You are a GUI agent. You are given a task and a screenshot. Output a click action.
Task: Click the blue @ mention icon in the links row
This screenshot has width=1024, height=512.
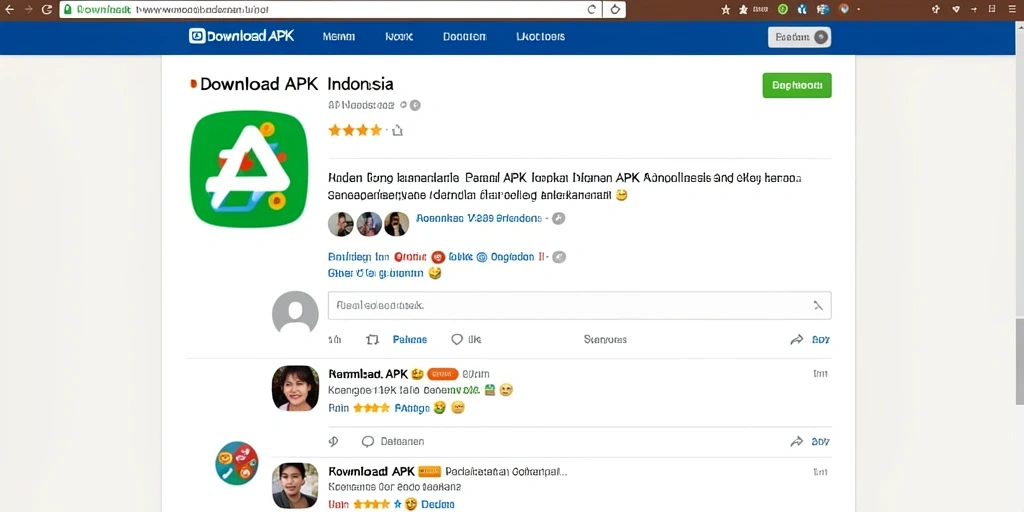click(x=481, y=257)
